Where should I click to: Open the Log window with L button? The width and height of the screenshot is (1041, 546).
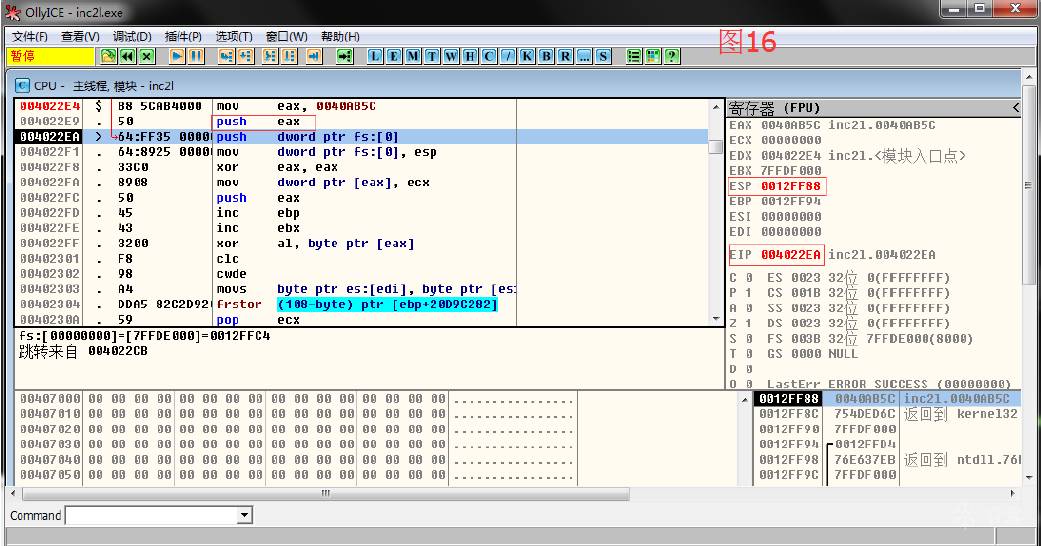tap(375, 56)
